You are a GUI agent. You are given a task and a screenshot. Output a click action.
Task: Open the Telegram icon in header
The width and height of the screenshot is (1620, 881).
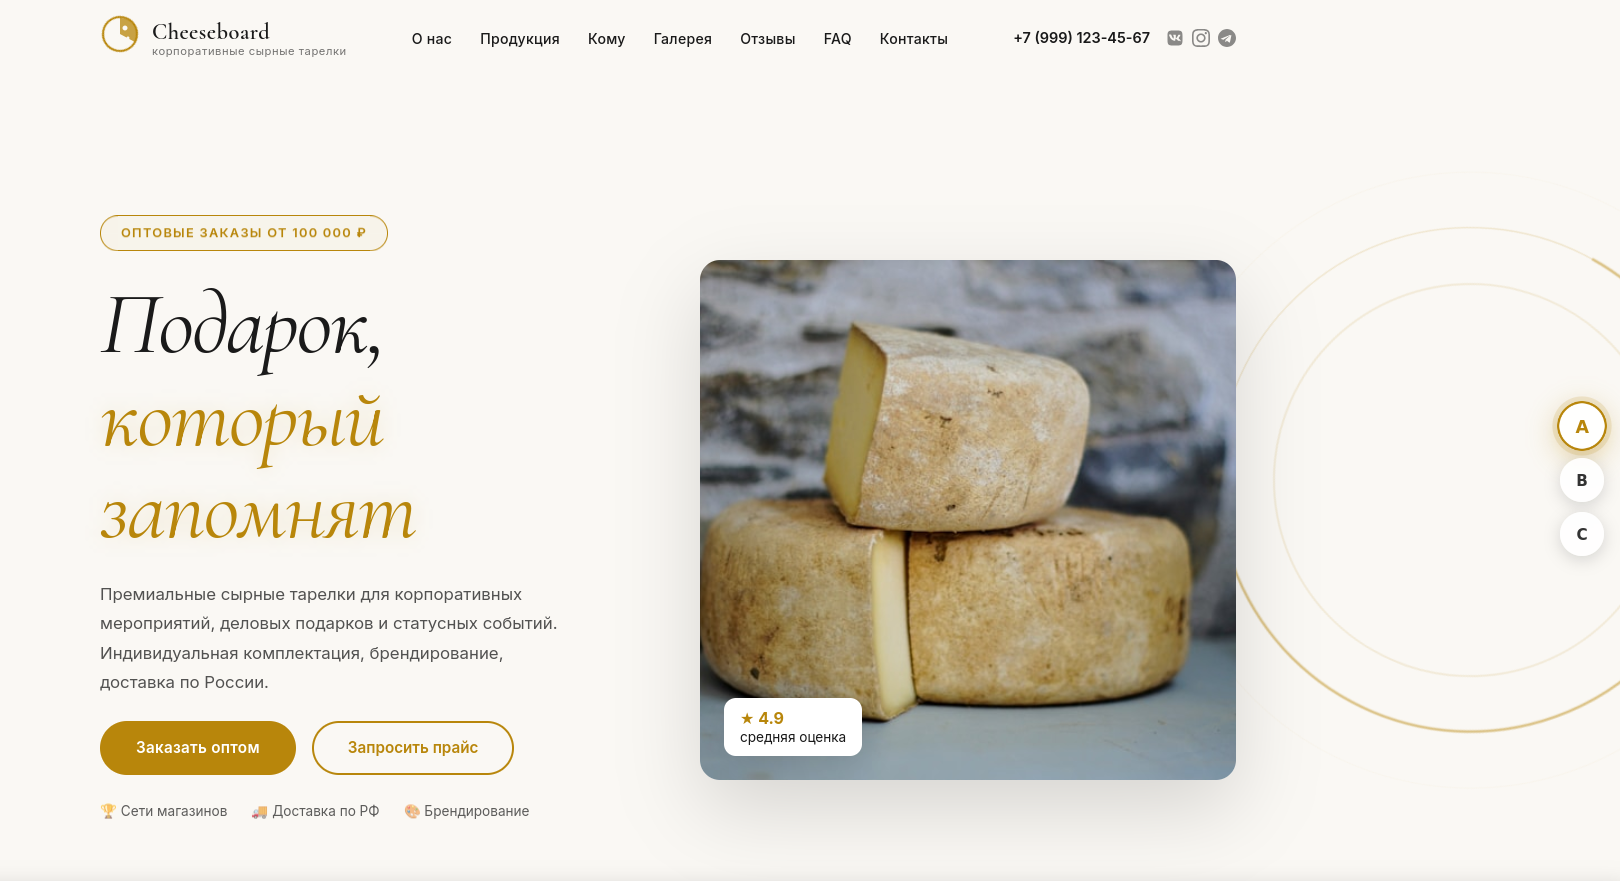1227,38
